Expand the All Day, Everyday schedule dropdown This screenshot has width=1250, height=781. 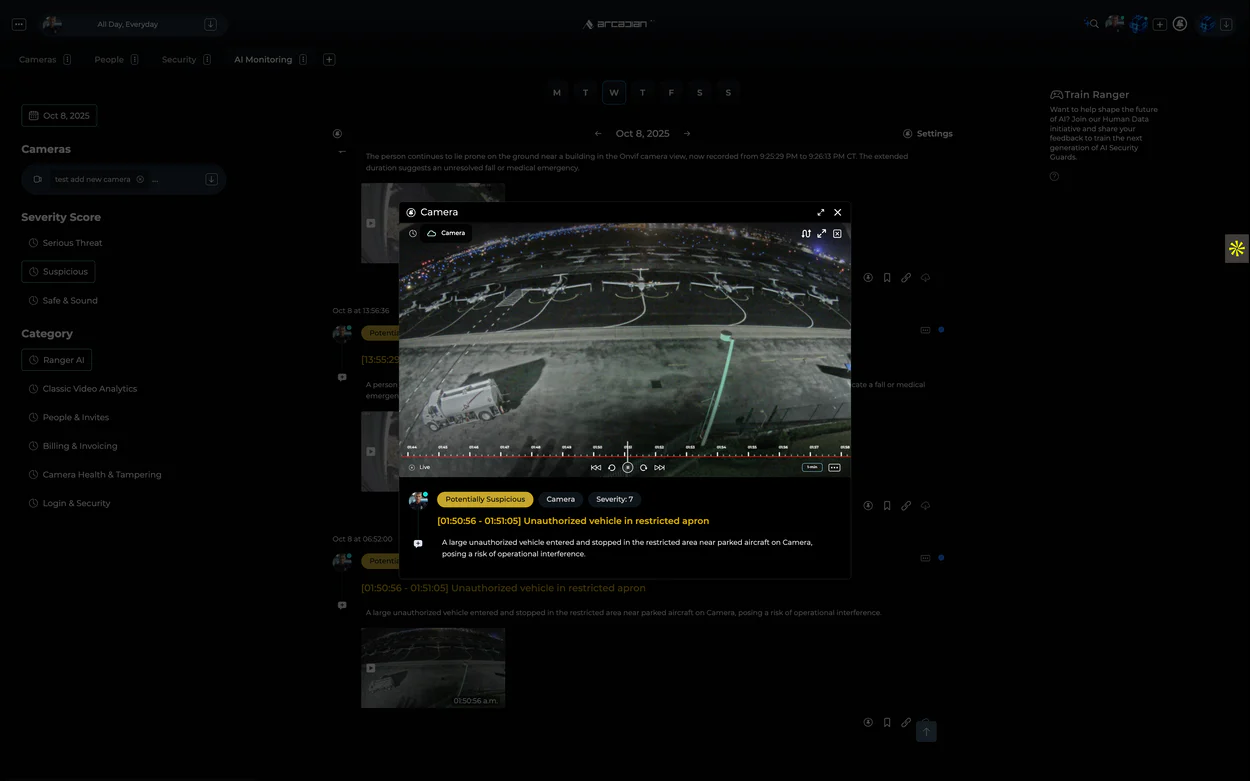tap(210, 24)
